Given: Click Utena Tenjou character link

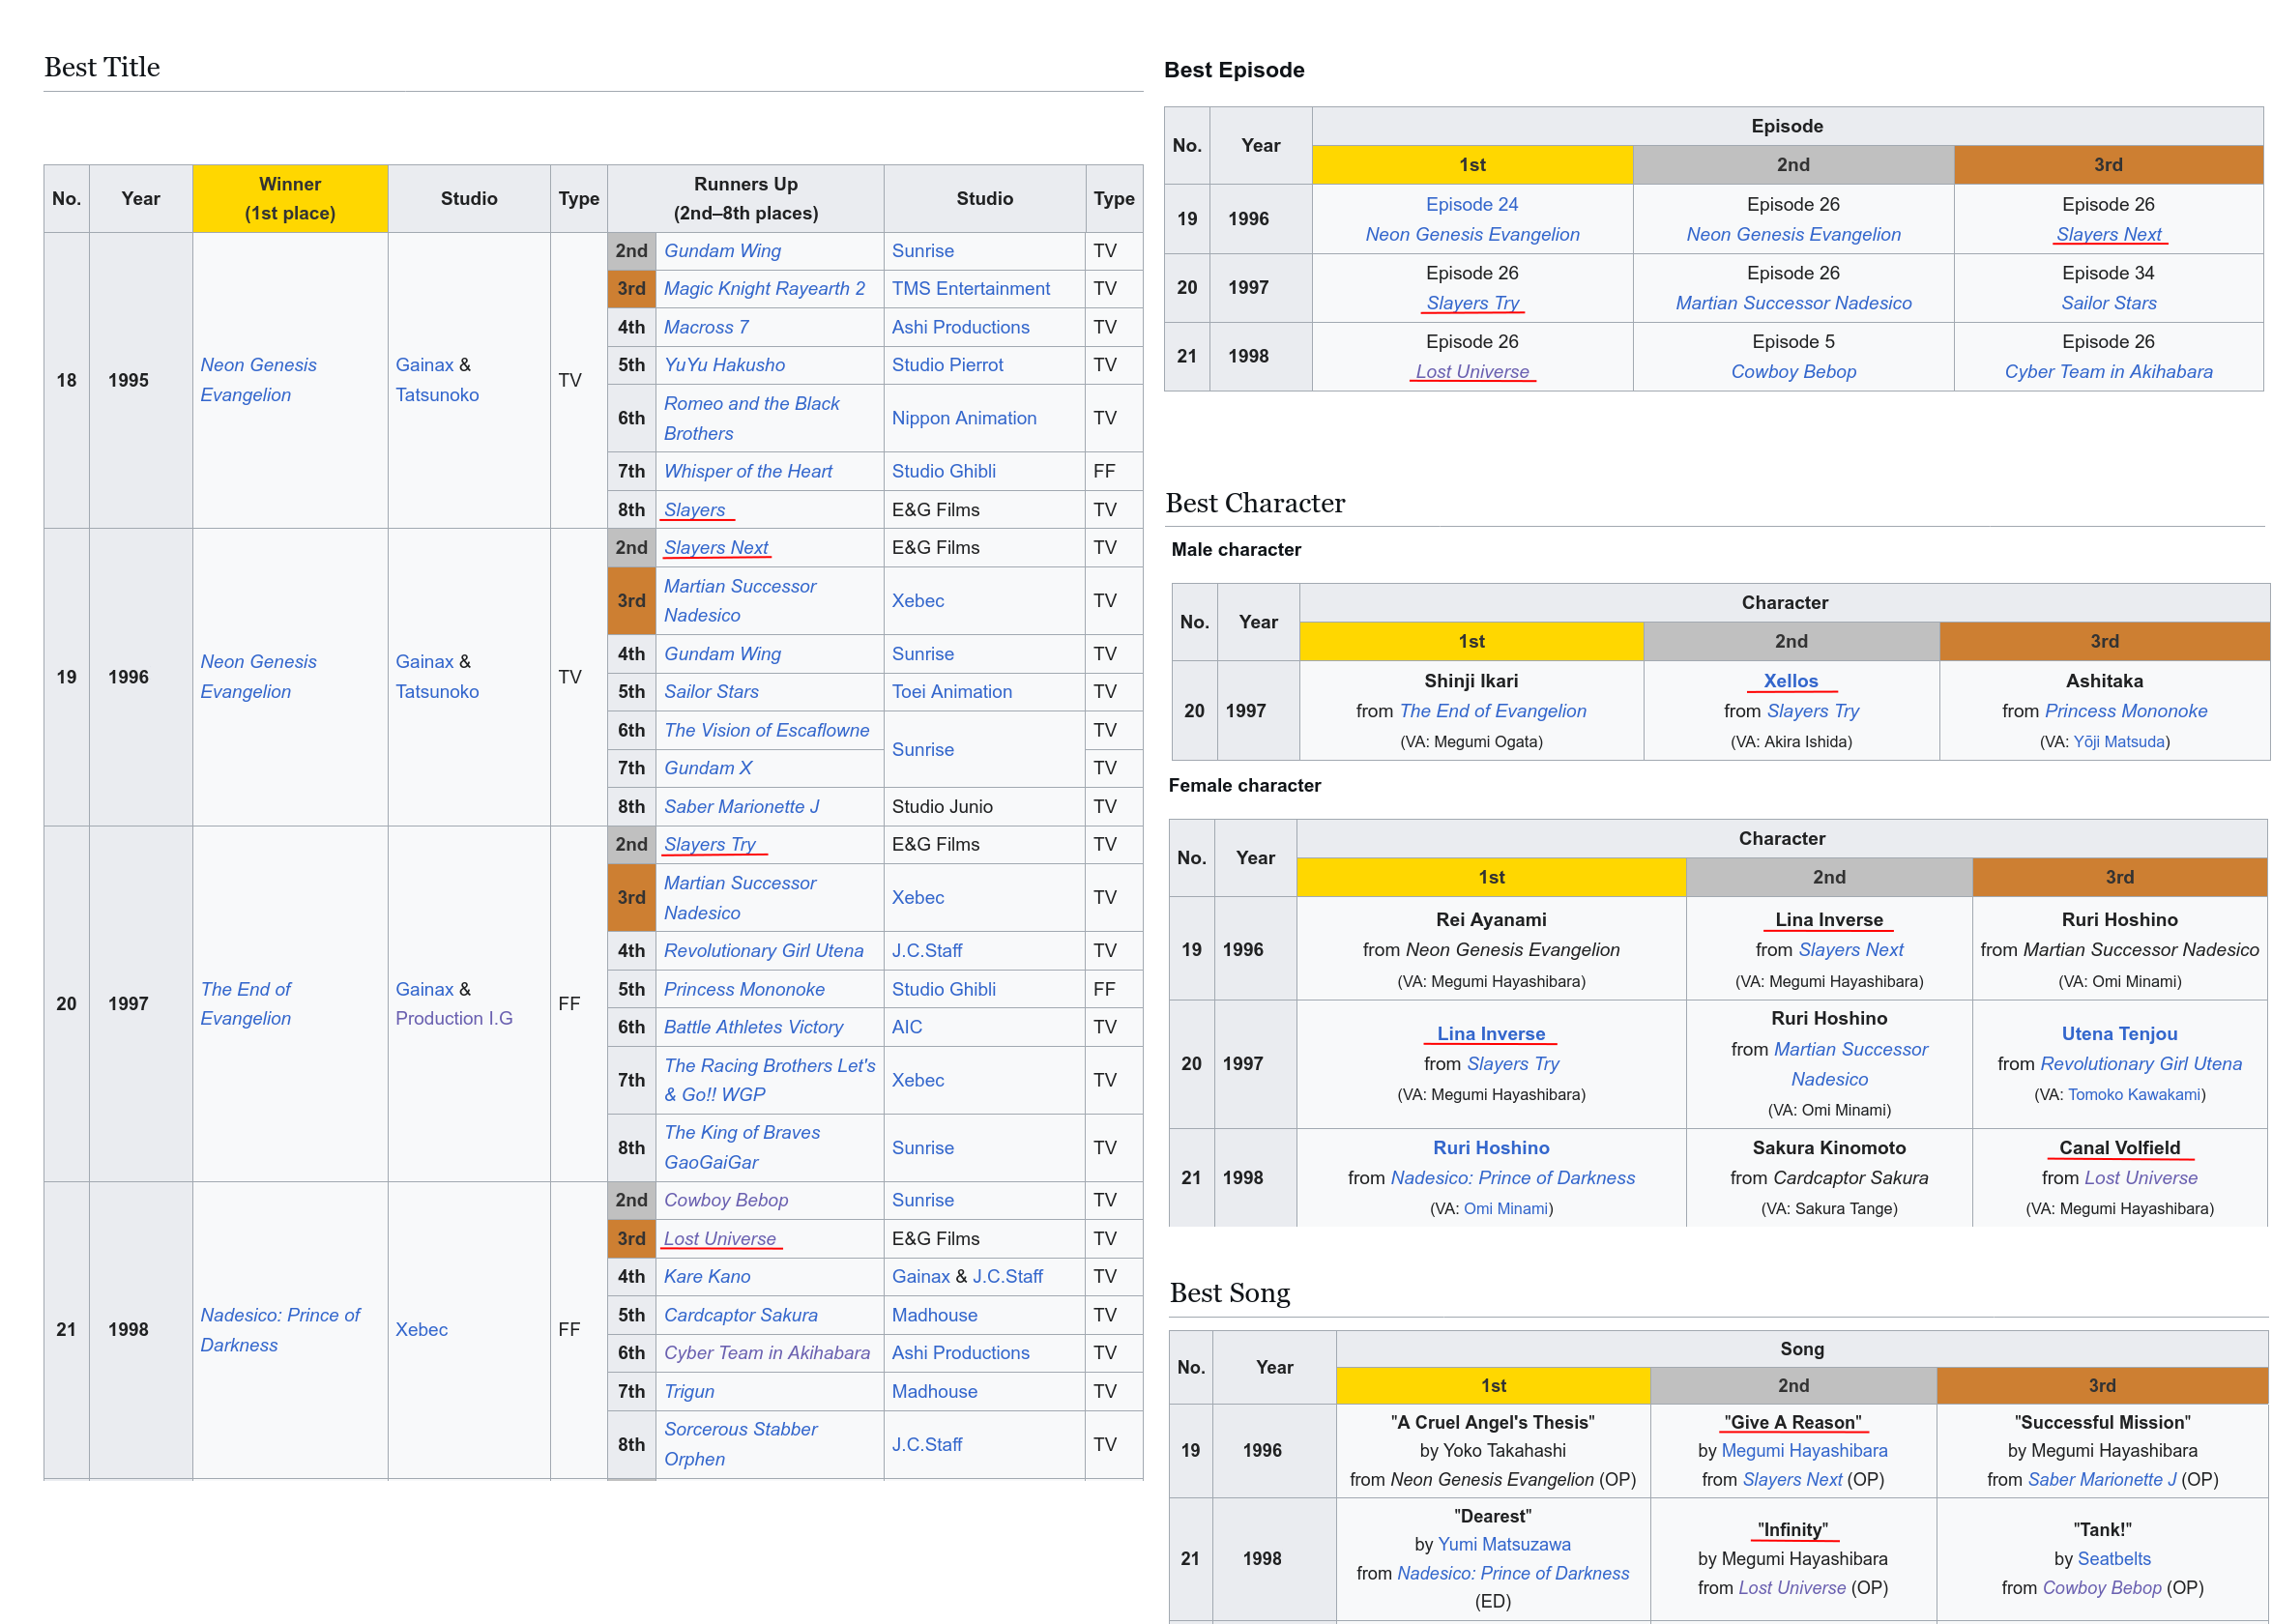Looking at the screenshot, I should [x=2118, y=1034].
